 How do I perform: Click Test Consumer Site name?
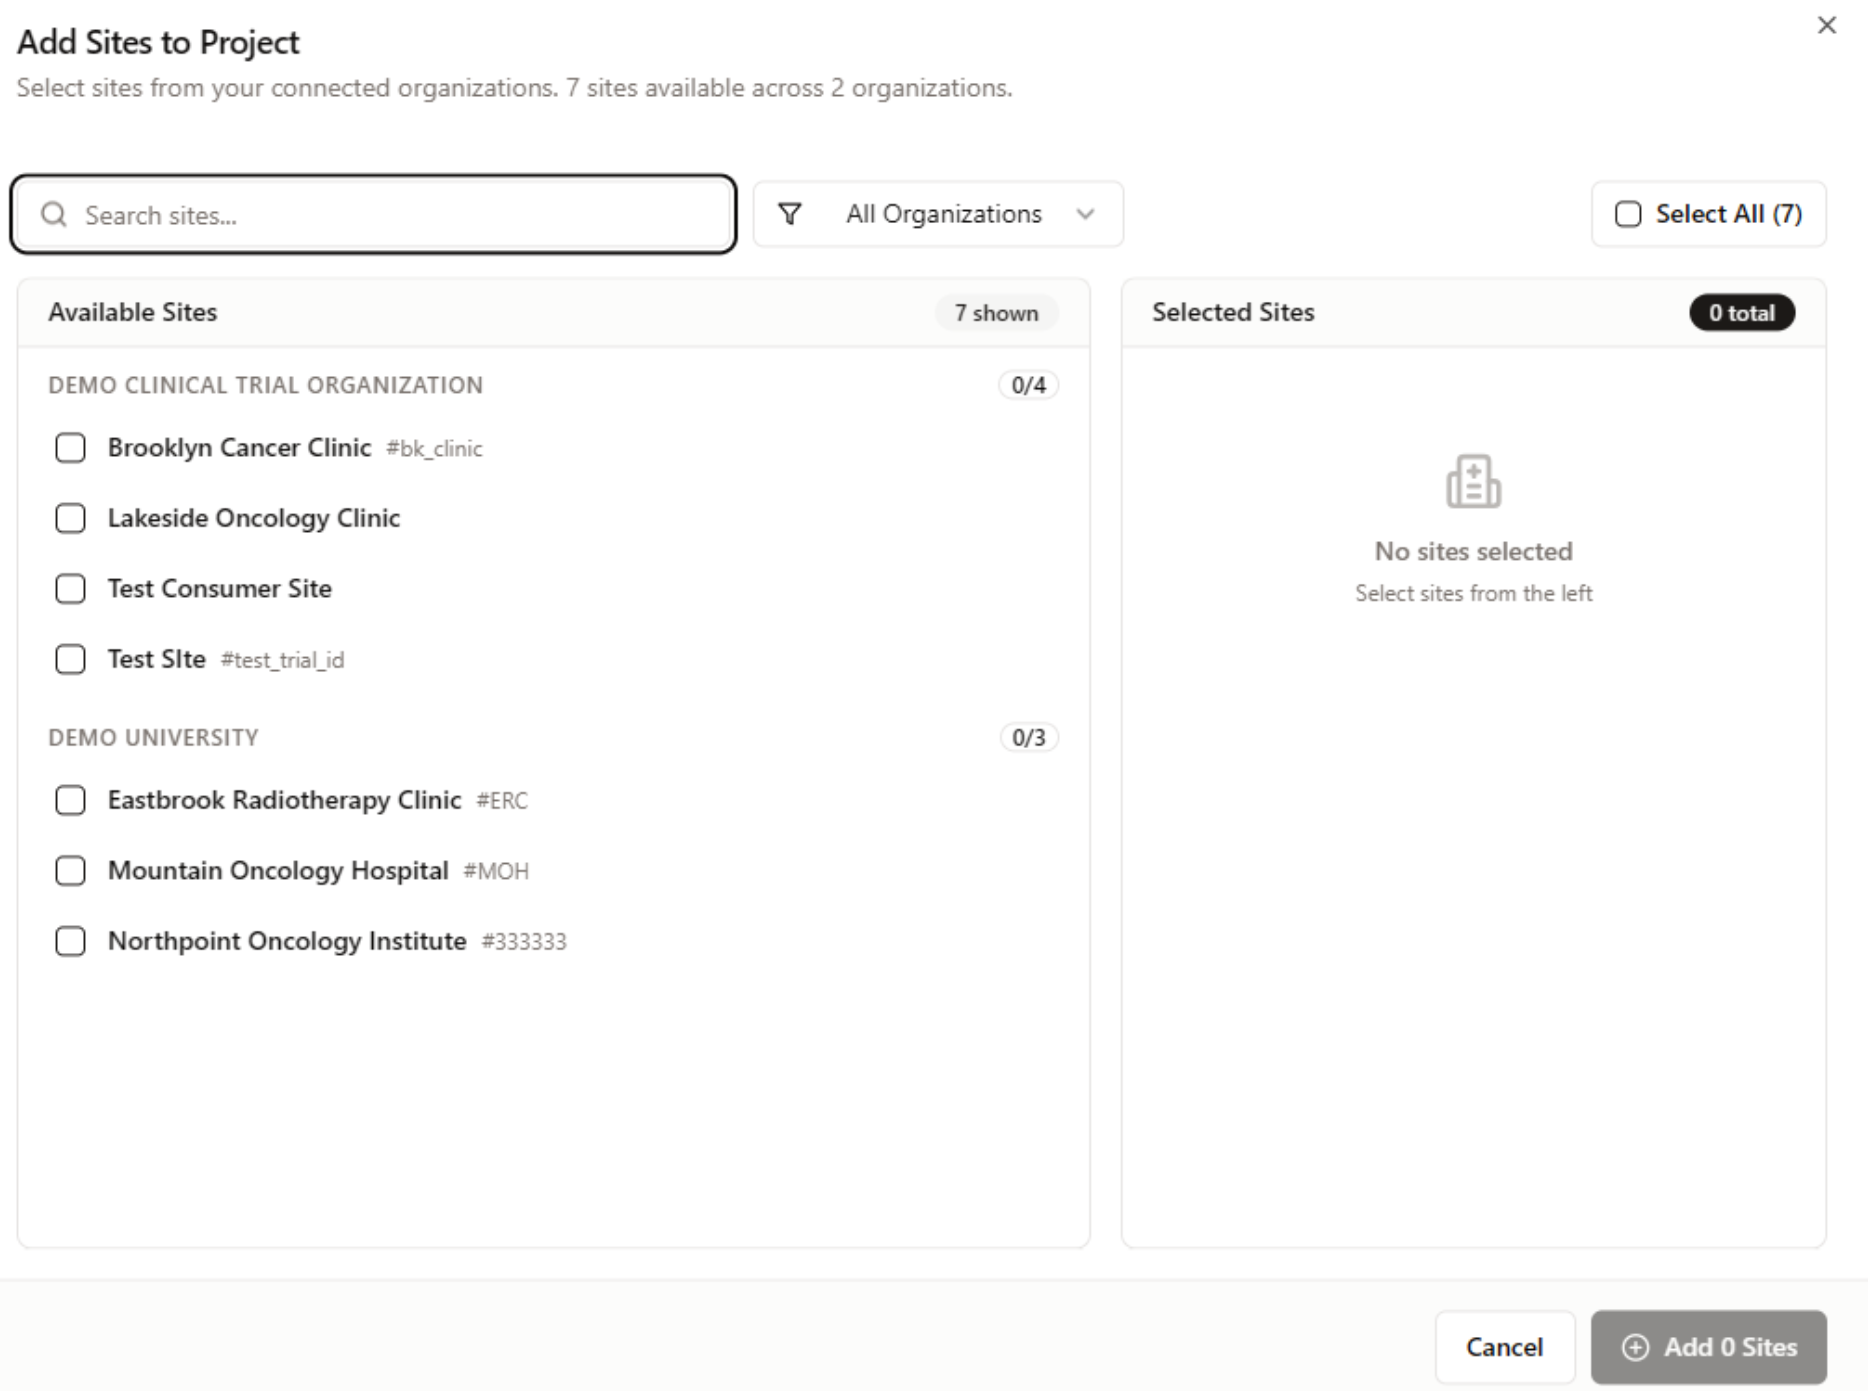pos(220,588)
